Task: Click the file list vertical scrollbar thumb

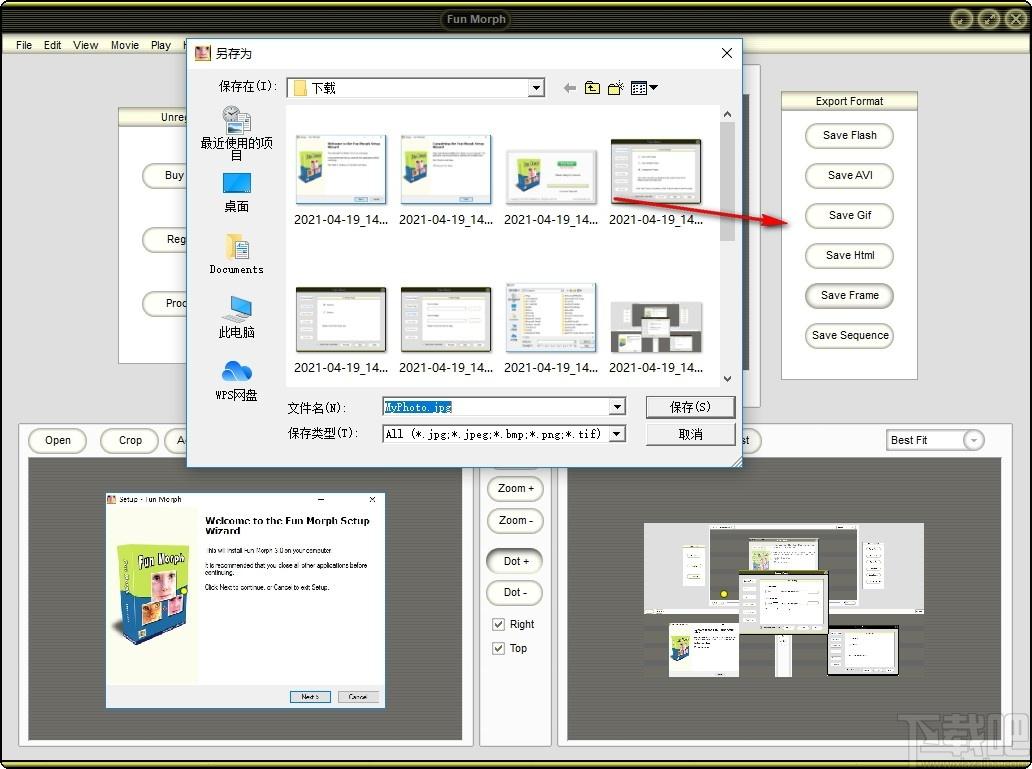Action: (x=727, y=181)
